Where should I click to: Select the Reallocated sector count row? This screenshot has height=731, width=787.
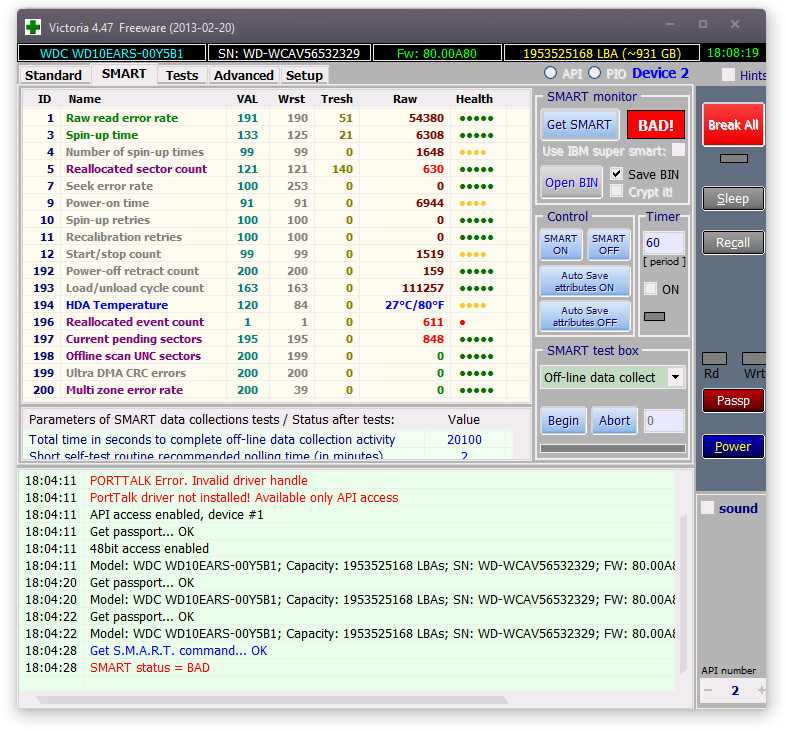[276, 169]
